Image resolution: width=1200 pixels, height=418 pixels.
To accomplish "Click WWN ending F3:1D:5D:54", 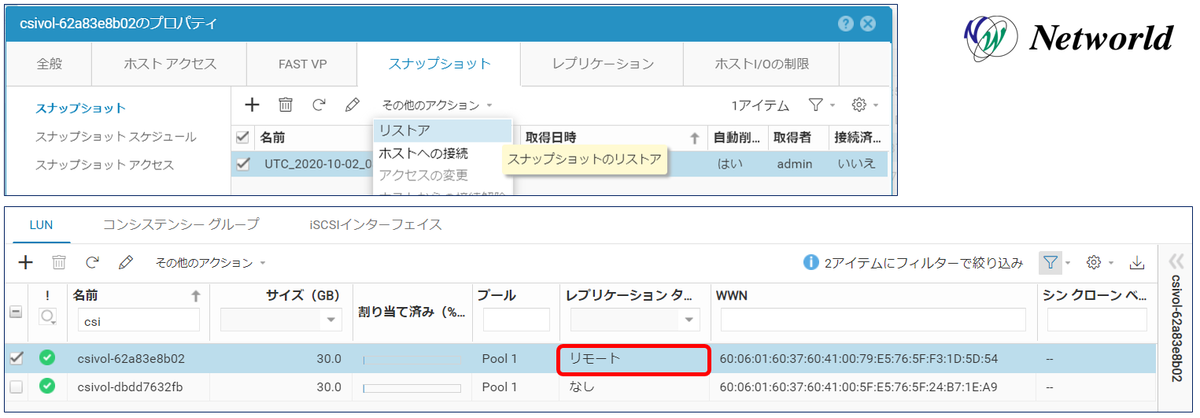I will [x=857, y=358].
